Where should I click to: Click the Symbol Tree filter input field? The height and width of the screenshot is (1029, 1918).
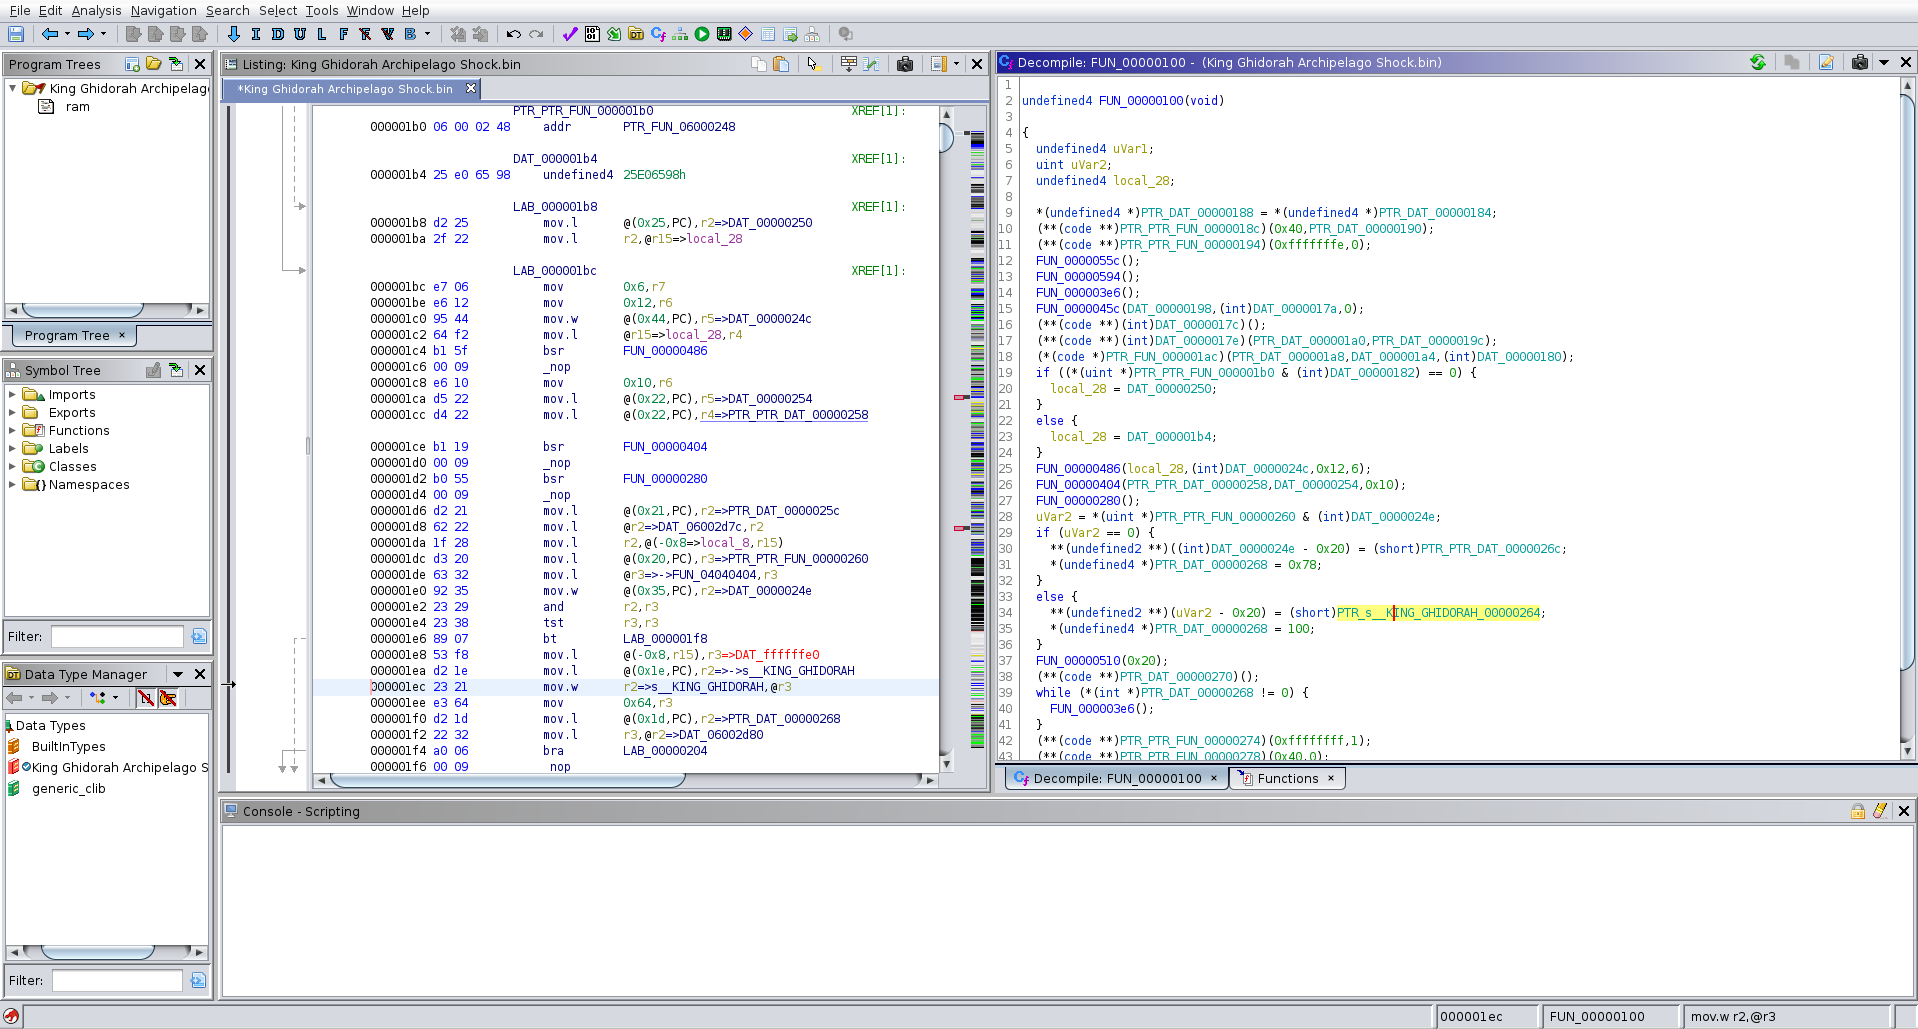coord(117,637)
